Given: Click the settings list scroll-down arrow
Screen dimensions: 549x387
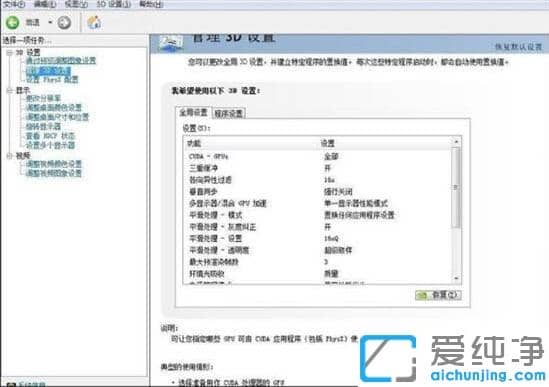Looking at the screenshot, I should (x=456, y=278).
